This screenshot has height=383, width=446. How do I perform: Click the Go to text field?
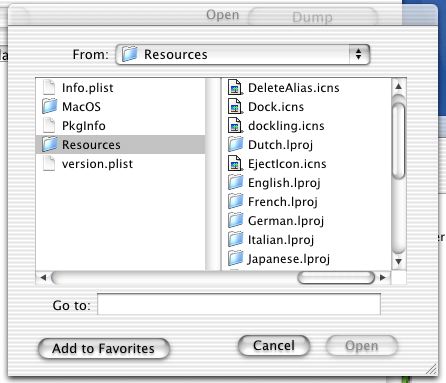click(x=239, y=304)
